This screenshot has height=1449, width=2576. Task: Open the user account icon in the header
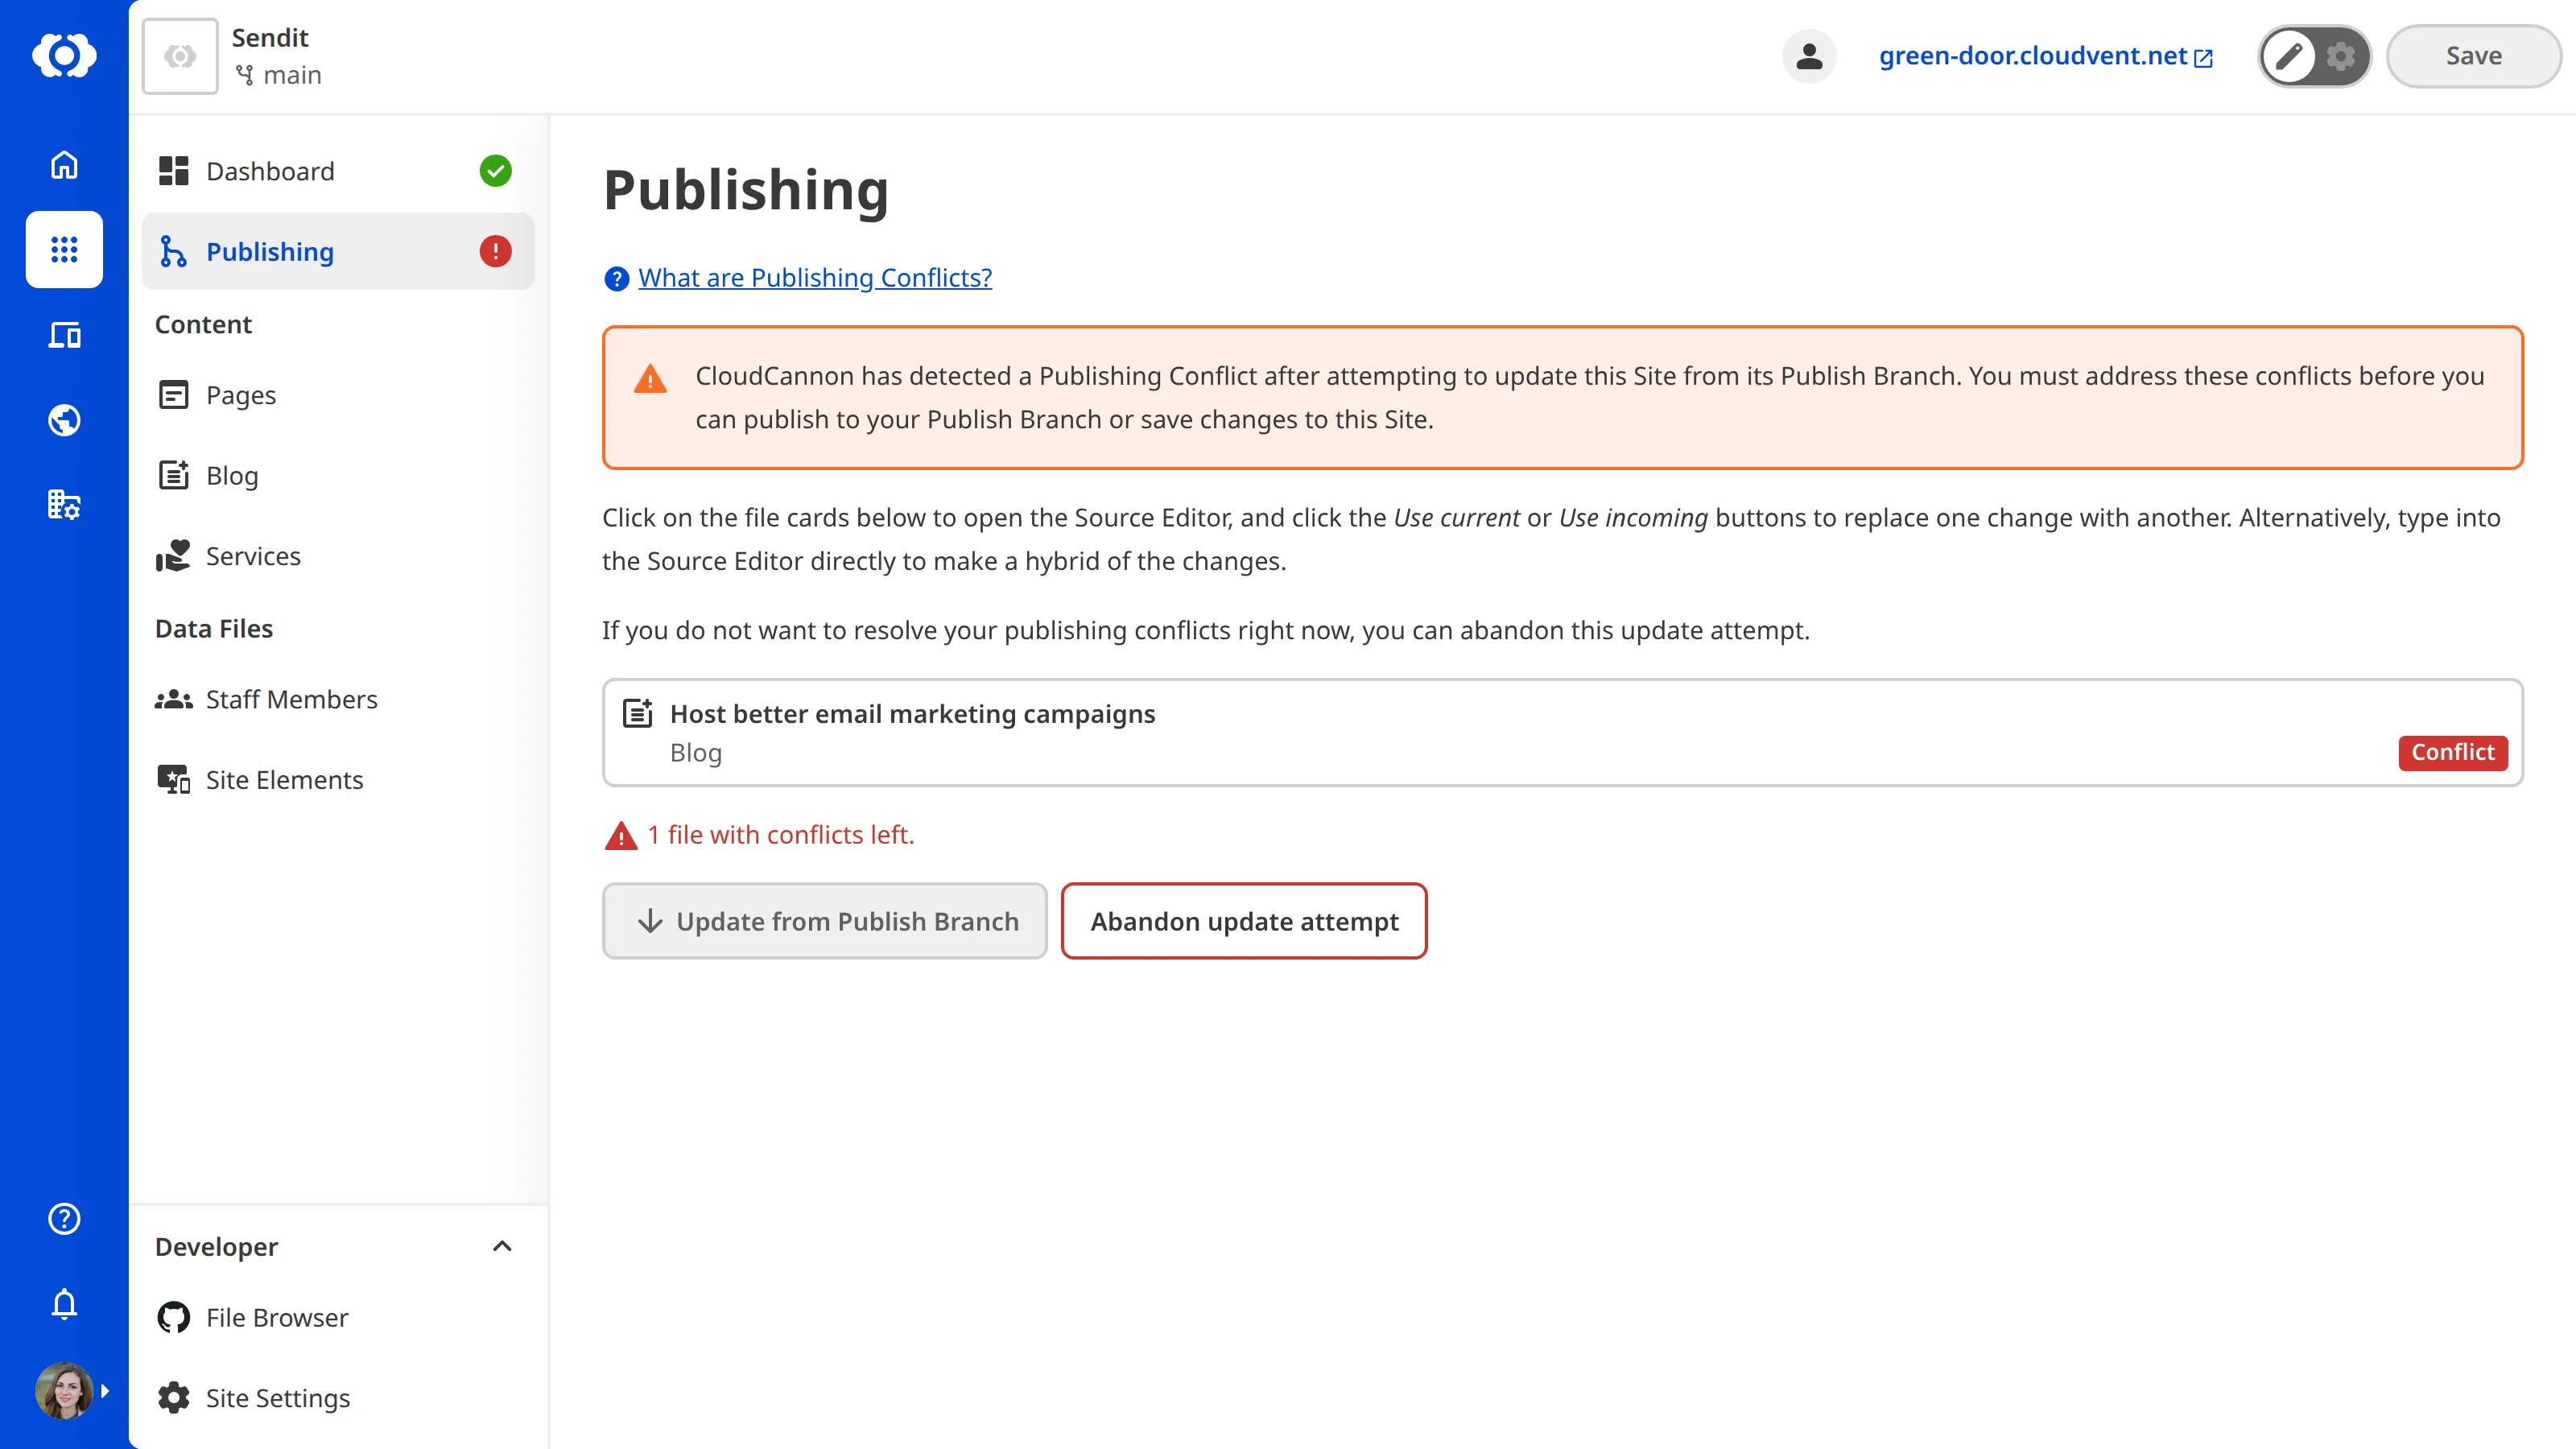point(1809,56)
